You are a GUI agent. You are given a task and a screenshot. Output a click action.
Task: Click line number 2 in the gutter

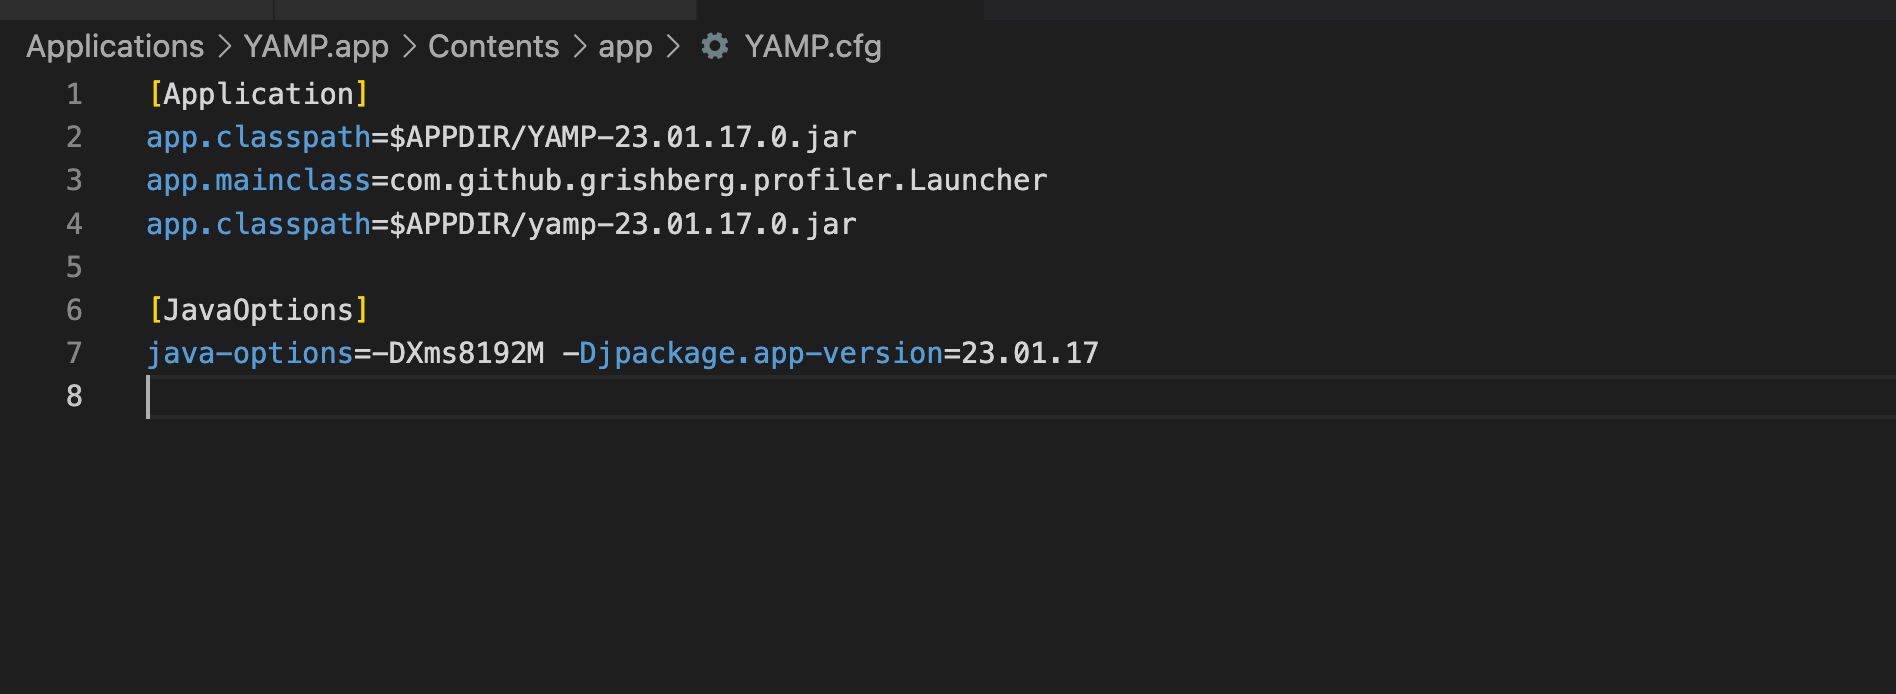(74, 137)
